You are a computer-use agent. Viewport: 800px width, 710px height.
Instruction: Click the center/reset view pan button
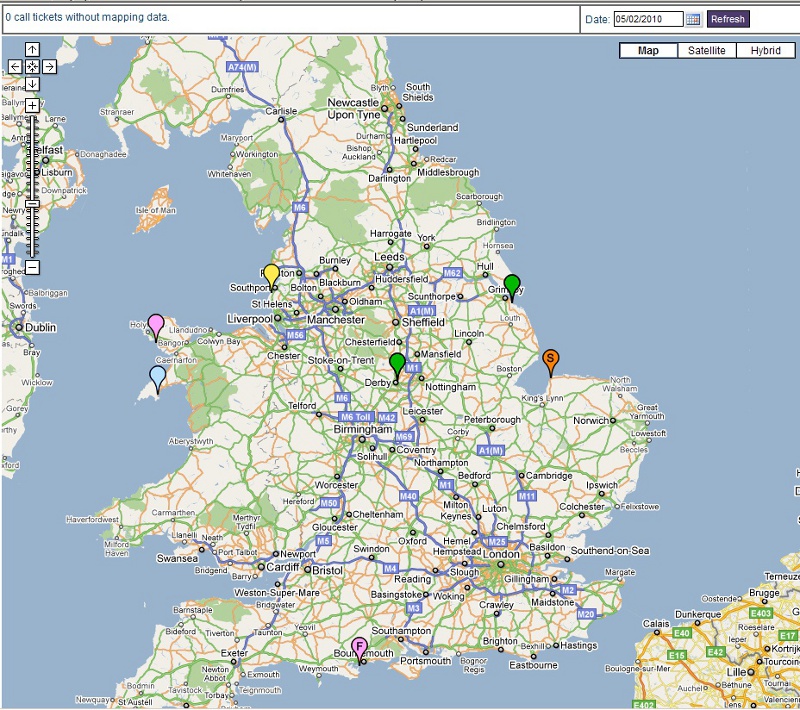click(32, 66)
